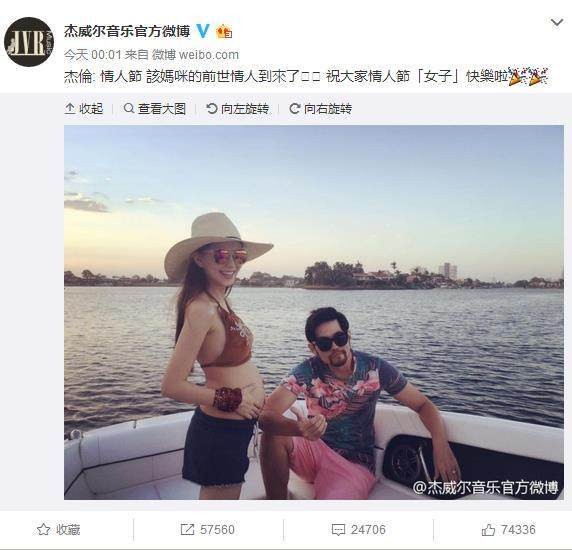Open 查看大图 to view the large image
This screenshot has height=550, width=572.
[x=155, y=109]
